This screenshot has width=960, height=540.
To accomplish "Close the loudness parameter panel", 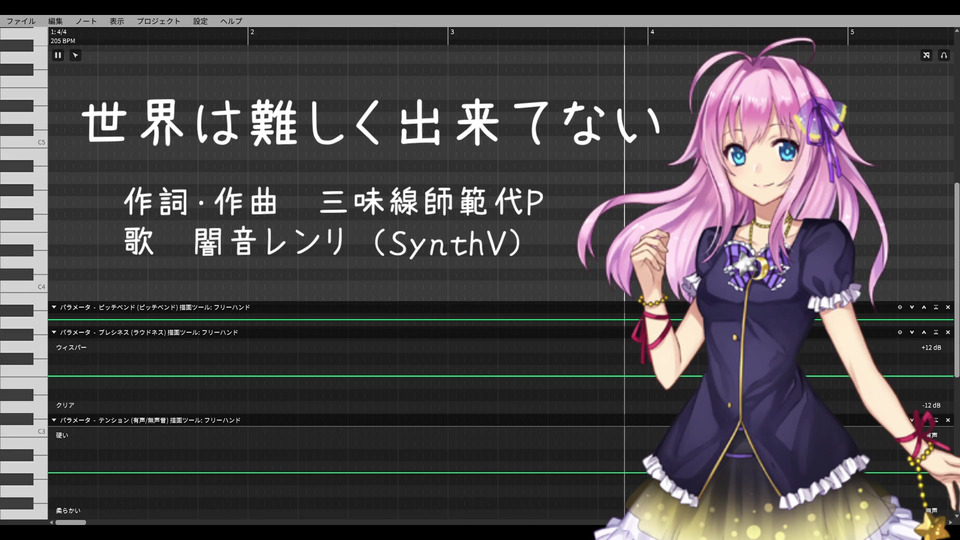I will [948, 332].
